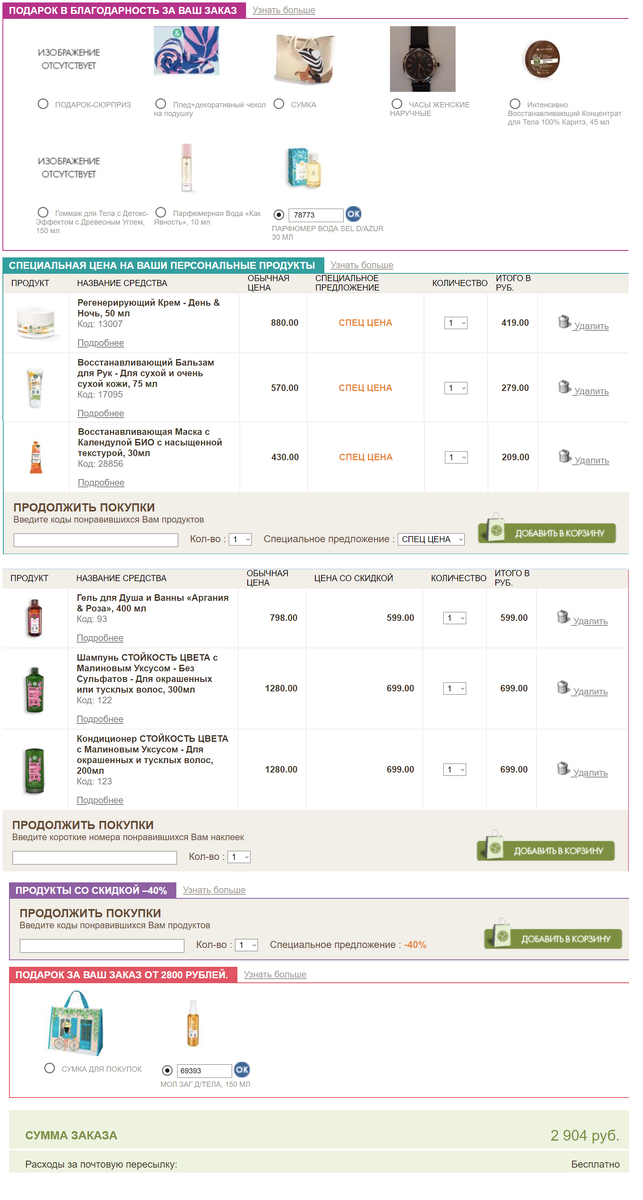Select СУМКА ДЛЯ ПОКУПОК gift option
The image size is (643, 1200).
pyautogui.click(x=50, y=1069)
